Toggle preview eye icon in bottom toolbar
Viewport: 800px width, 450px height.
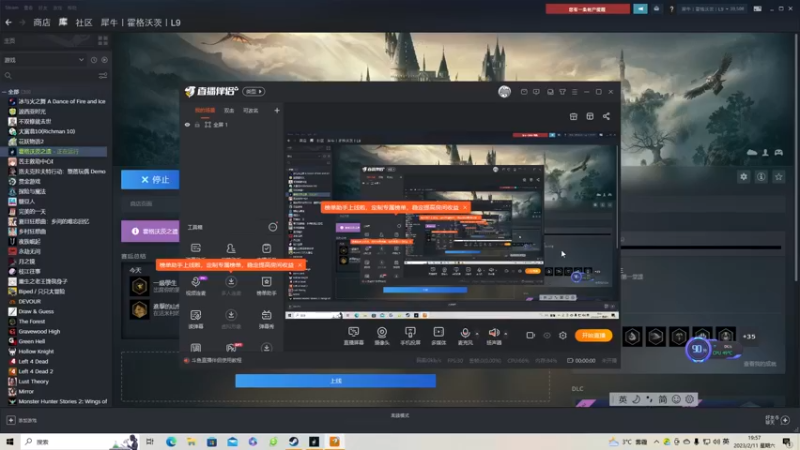(x=547, y=335)
